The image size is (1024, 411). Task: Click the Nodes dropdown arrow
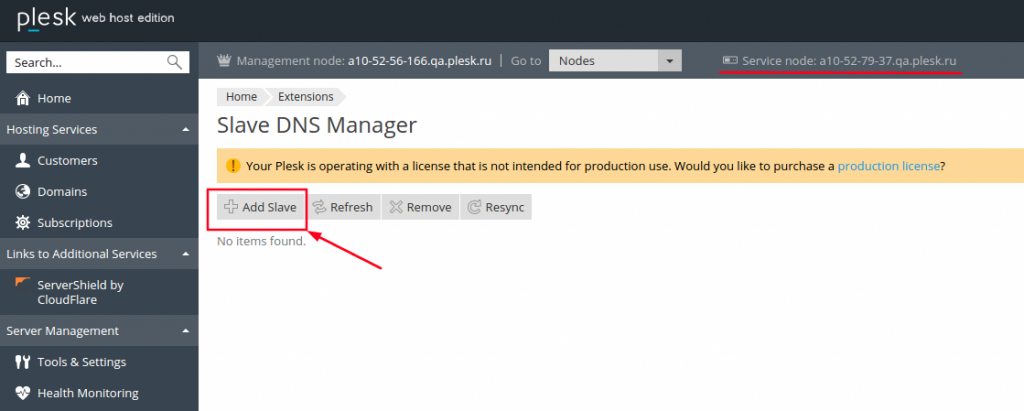669,61
